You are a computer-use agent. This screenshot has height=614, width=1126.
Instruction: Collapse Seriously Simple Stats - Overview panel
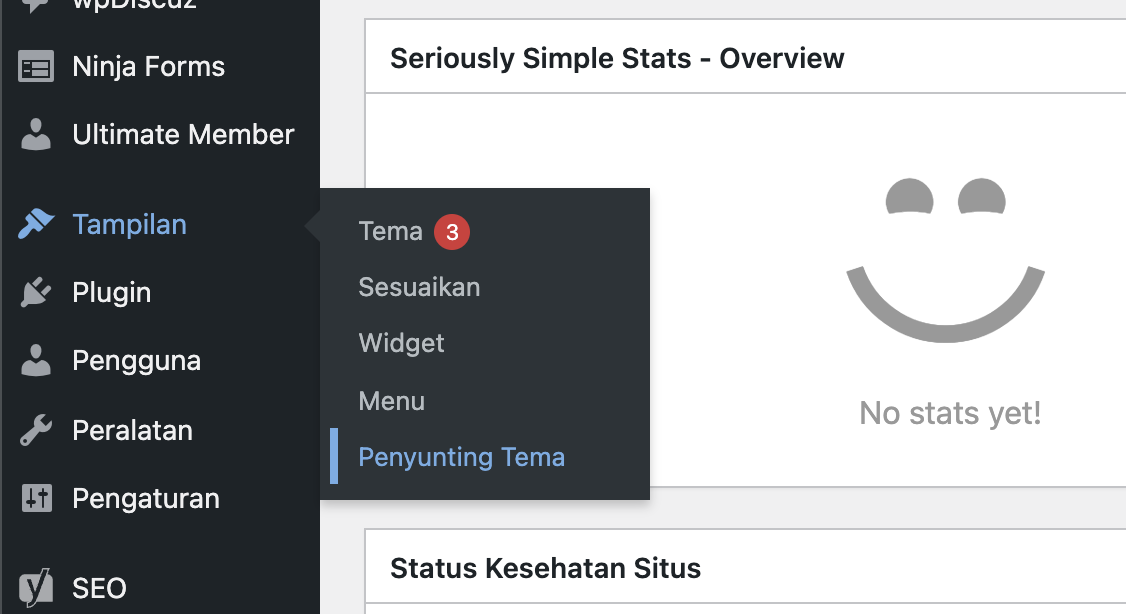pyautogui.click(x=617, y=59)
